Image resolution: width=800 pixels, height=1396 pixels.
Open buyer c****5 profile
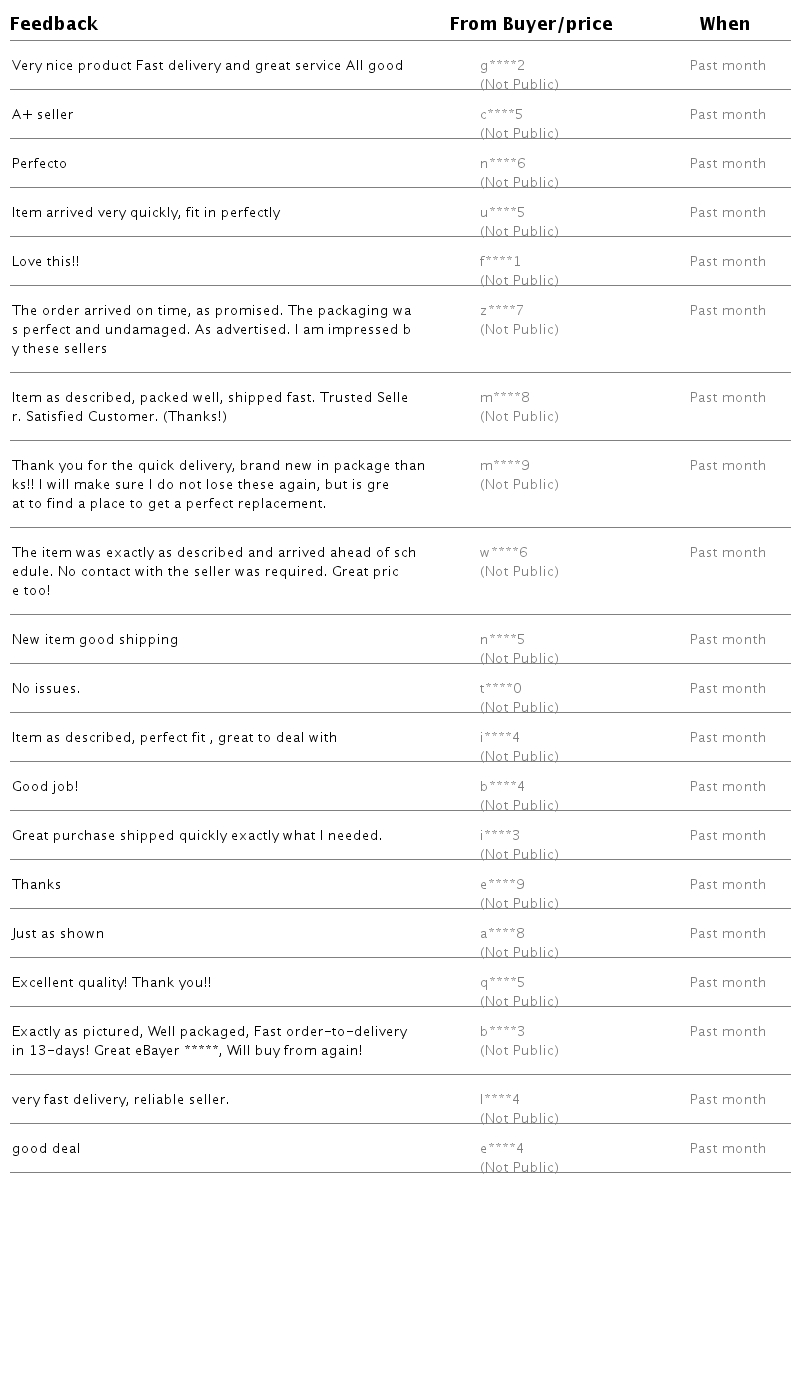pos(501,115)
